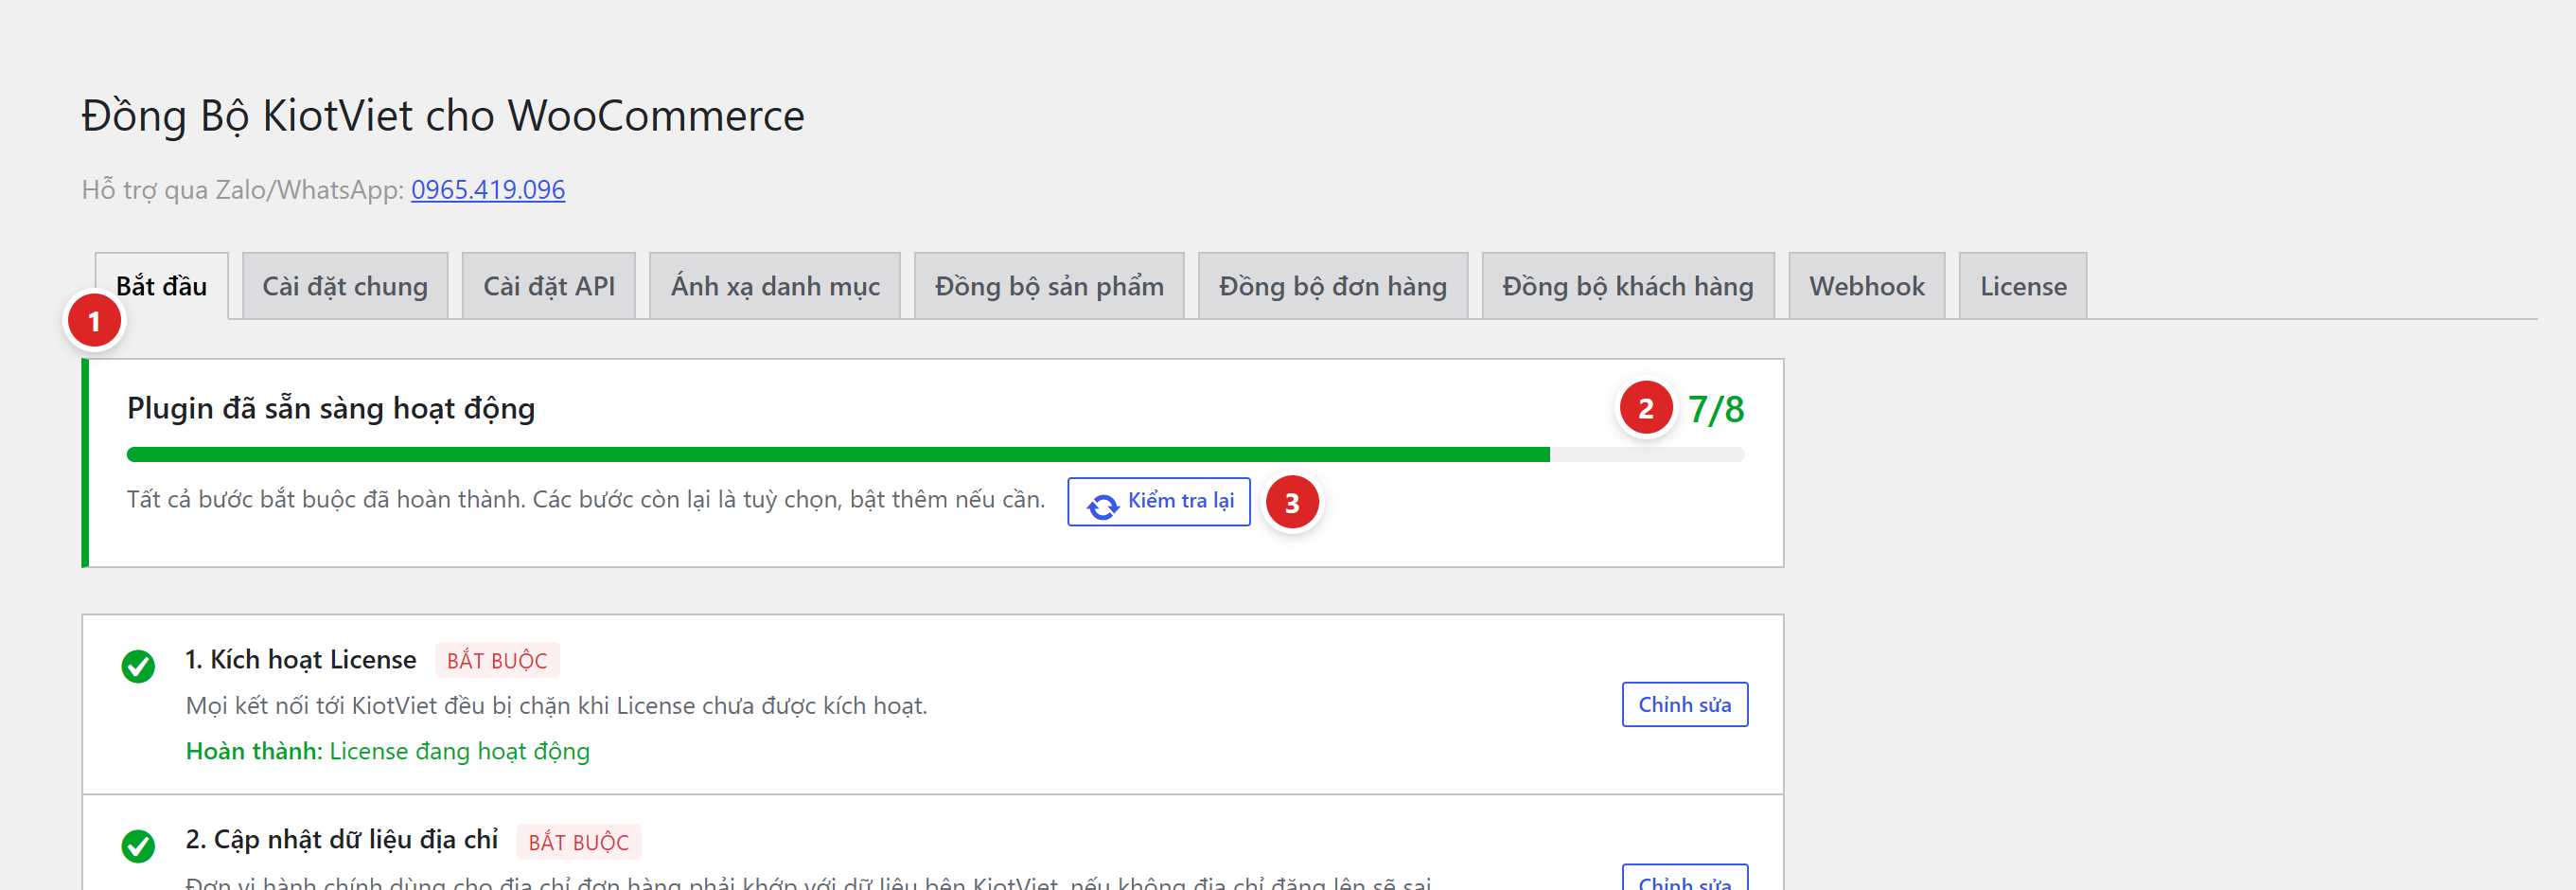Click the status Hoàn thành: License đang hoạt động
Screen dimensions: 2576x890
[388, 751]
